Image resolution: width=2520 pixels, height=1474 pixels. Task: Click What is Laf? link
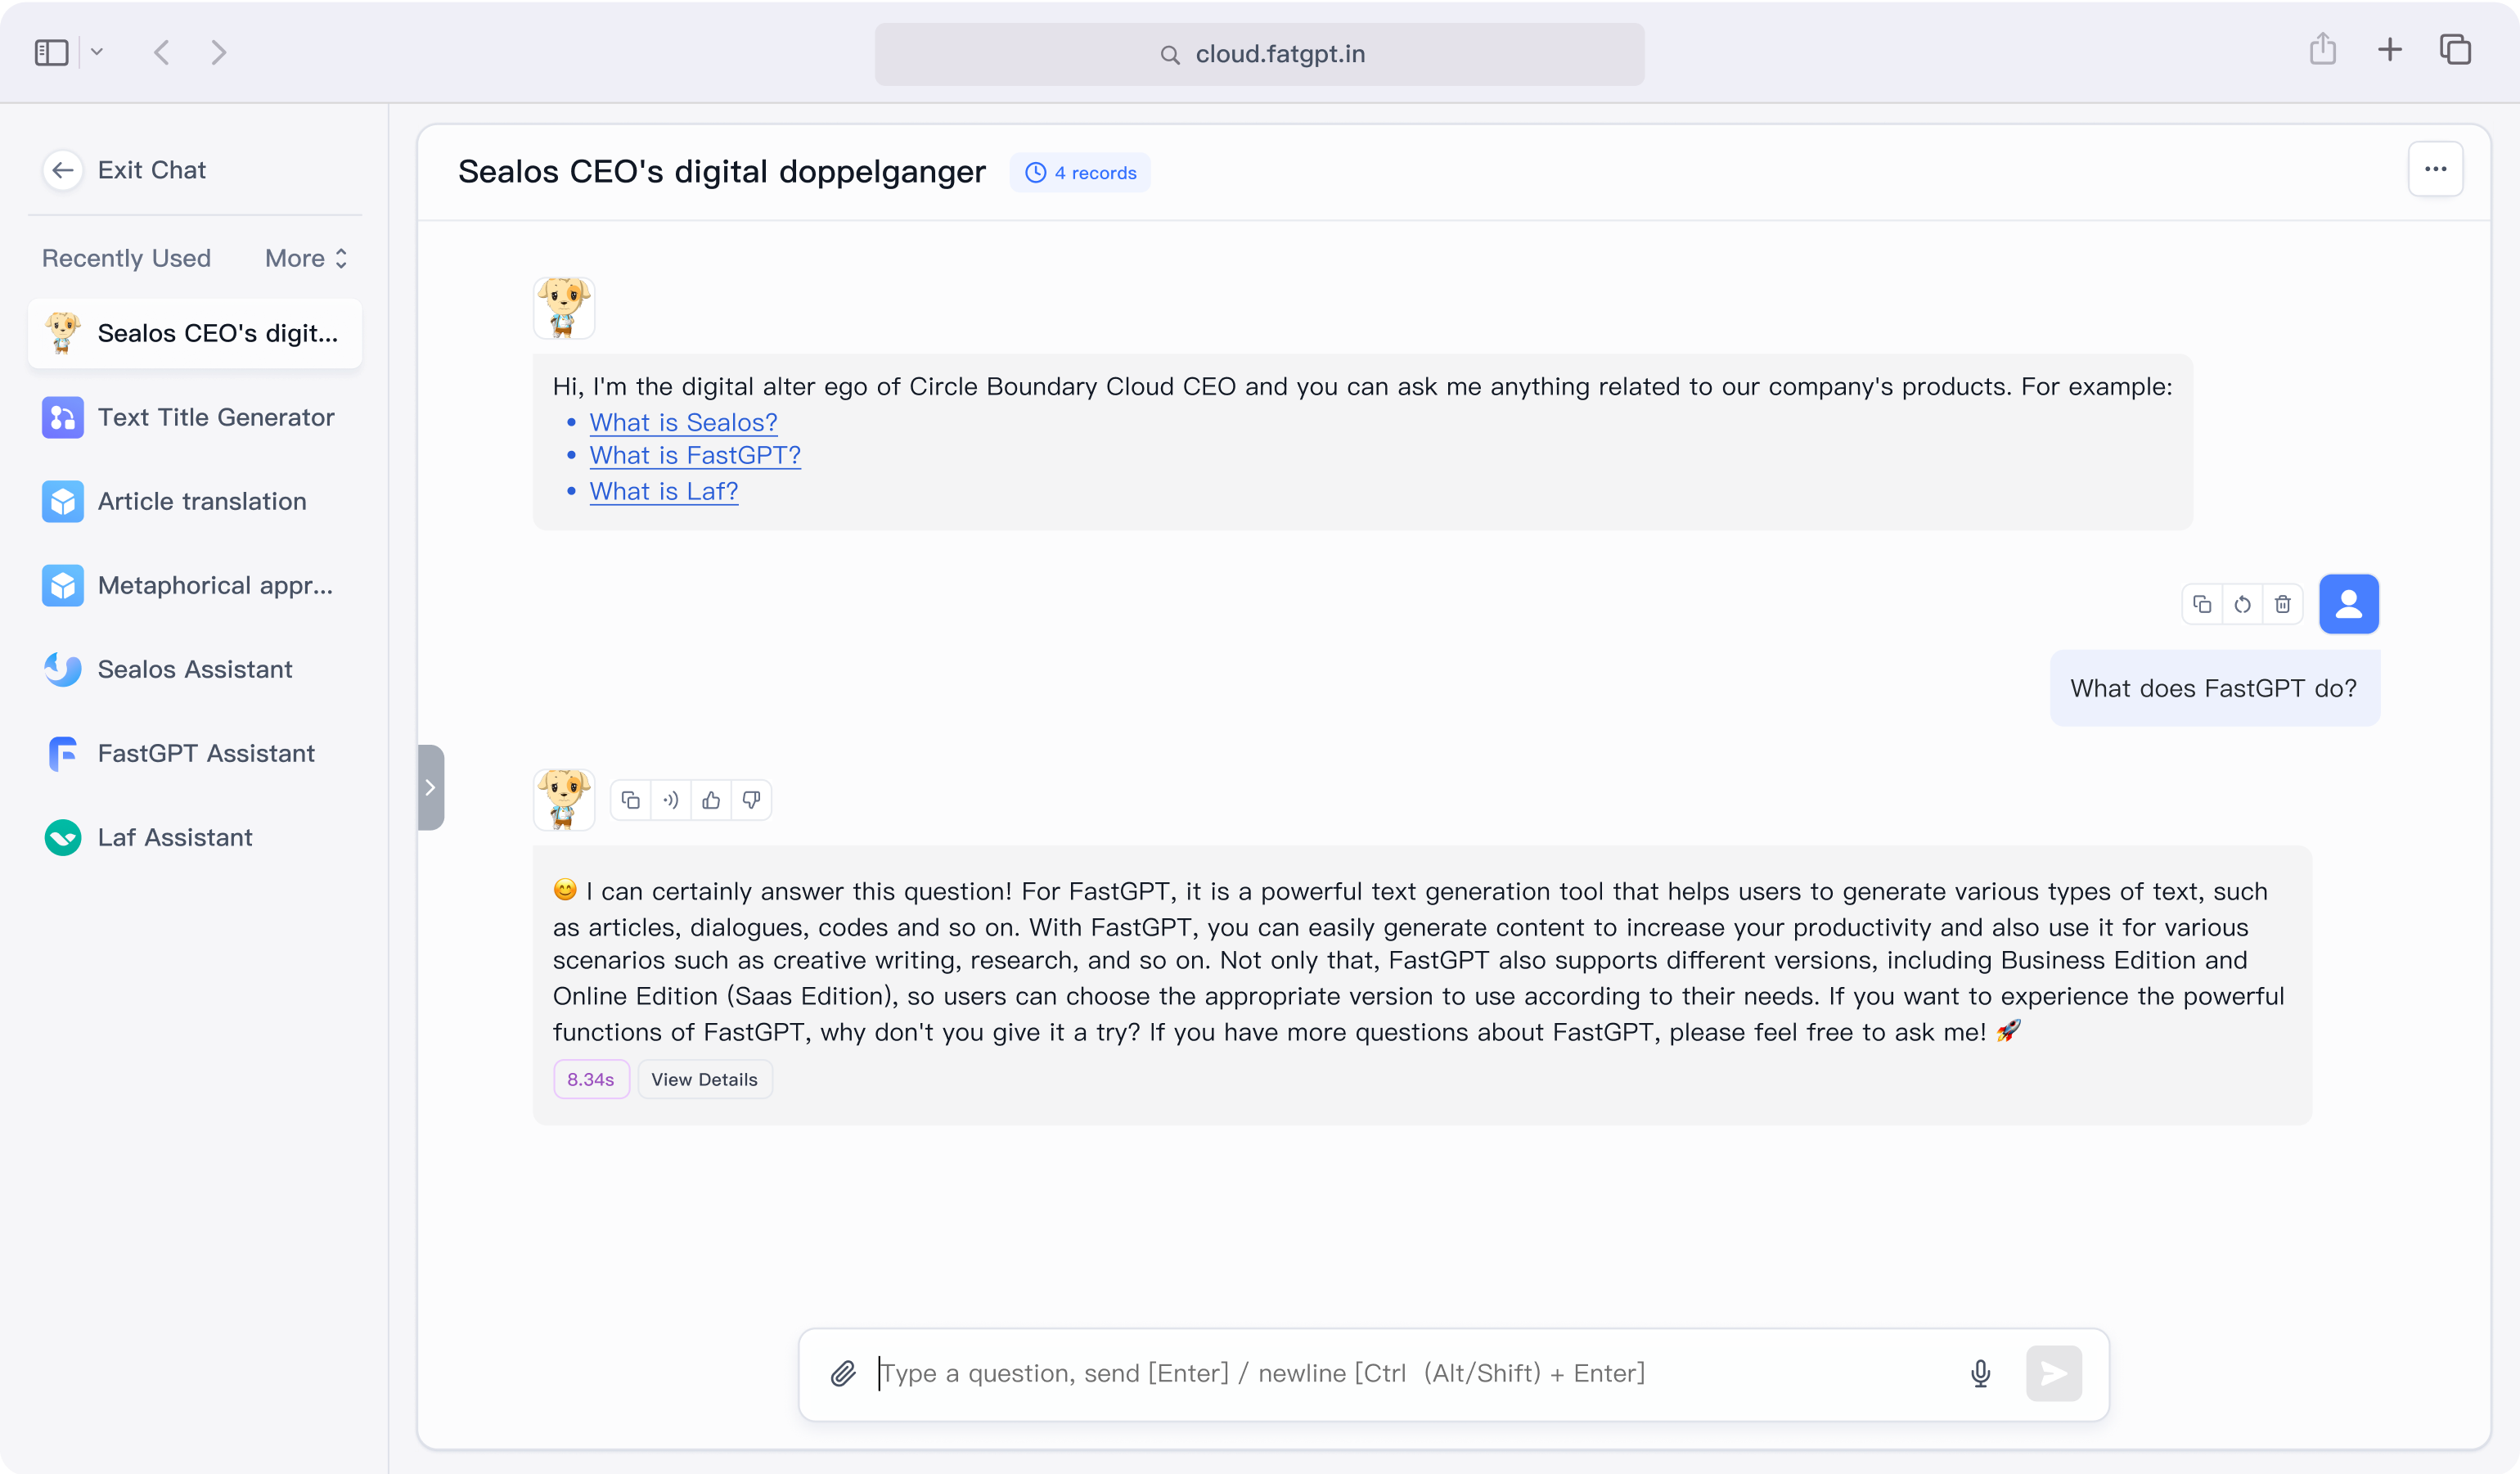(664, 491)
